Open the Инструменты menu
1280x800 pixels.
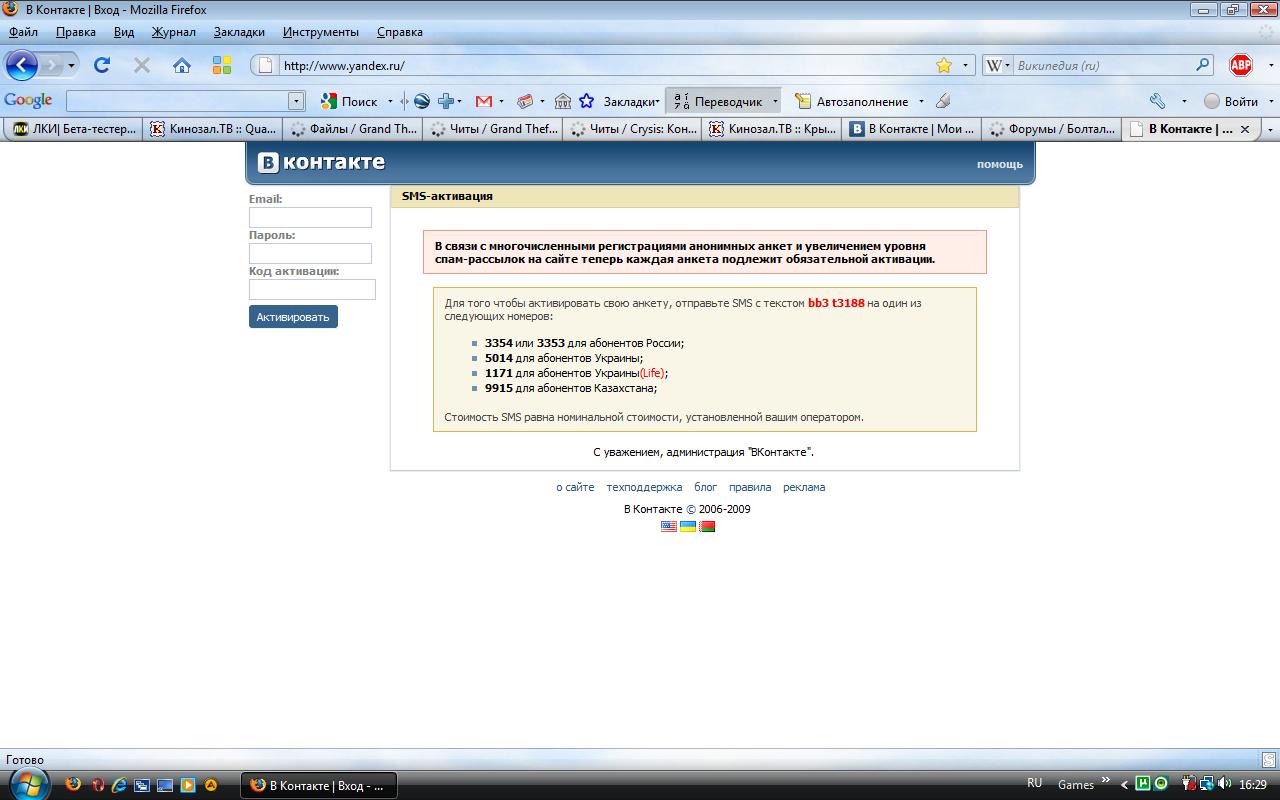[320, 32]
